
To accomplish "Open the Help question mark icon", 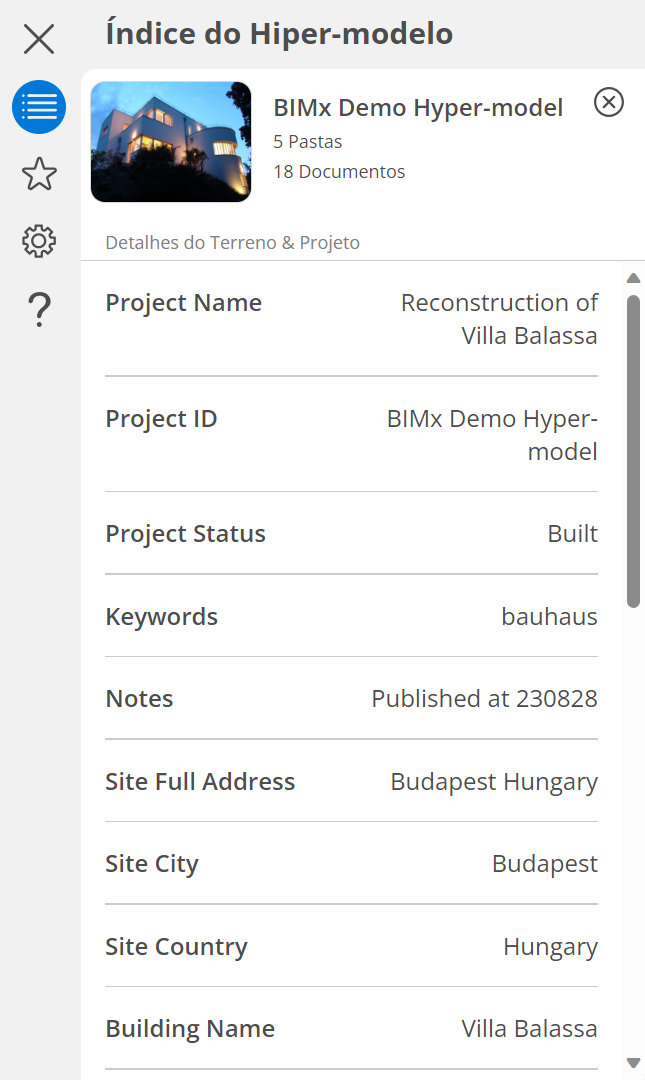I will click(x=39, y=310).
